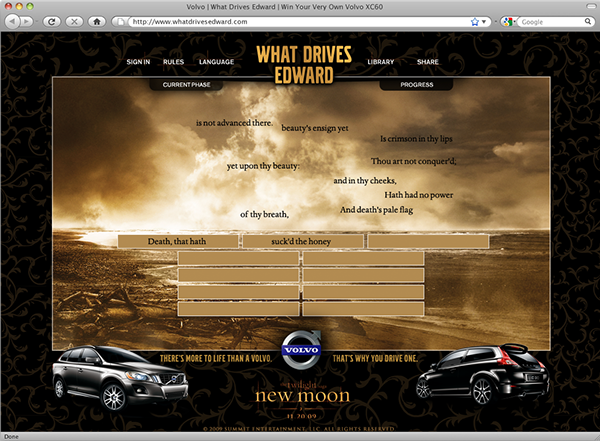The height and width of the screenshot is (441, 600).
Task: Focus the URL address bar
Action: pos(298,22)
